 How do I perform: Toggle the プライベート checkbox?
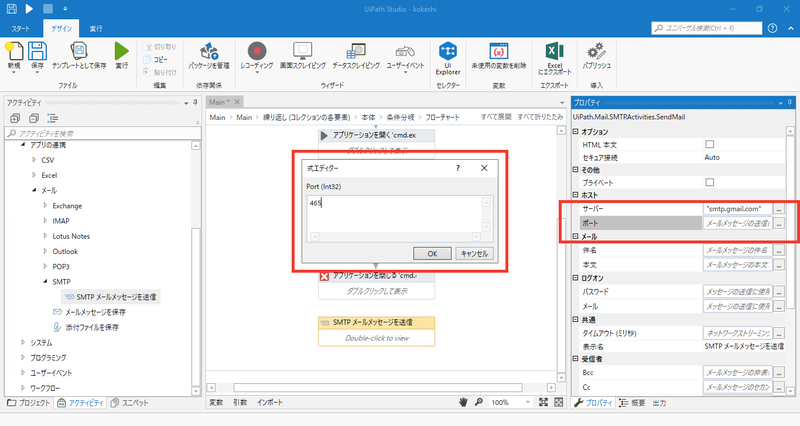709,182
